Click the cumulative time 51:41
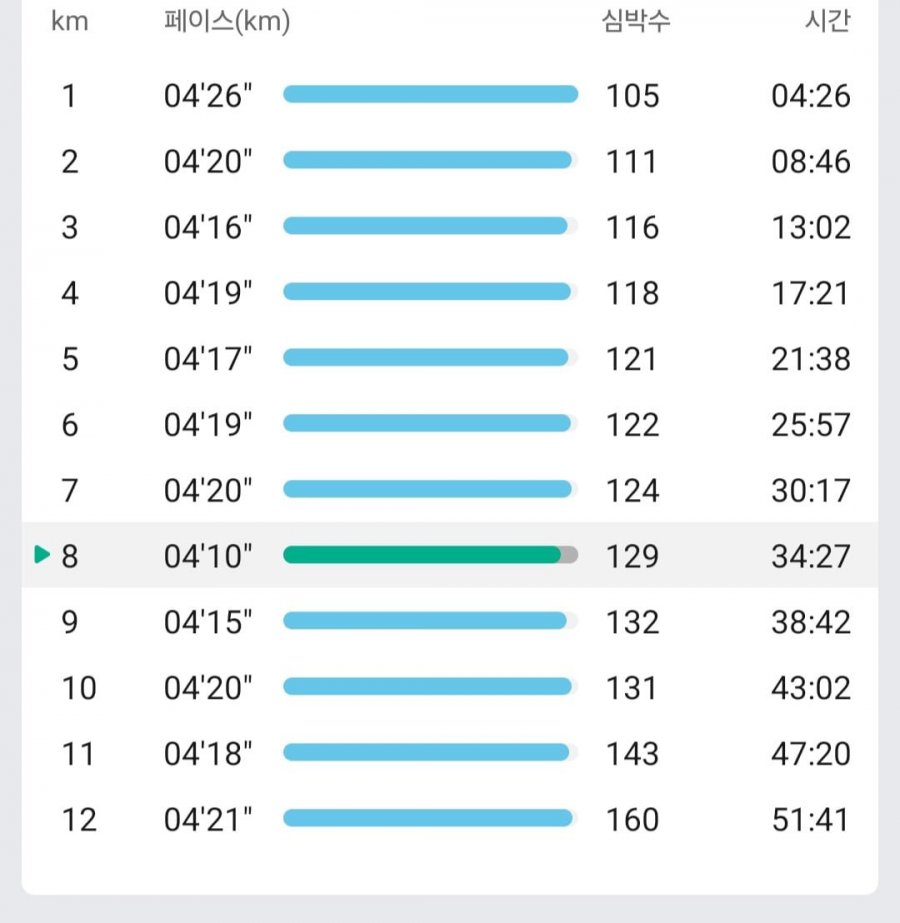Screen dimensions: 900x923 811,820
